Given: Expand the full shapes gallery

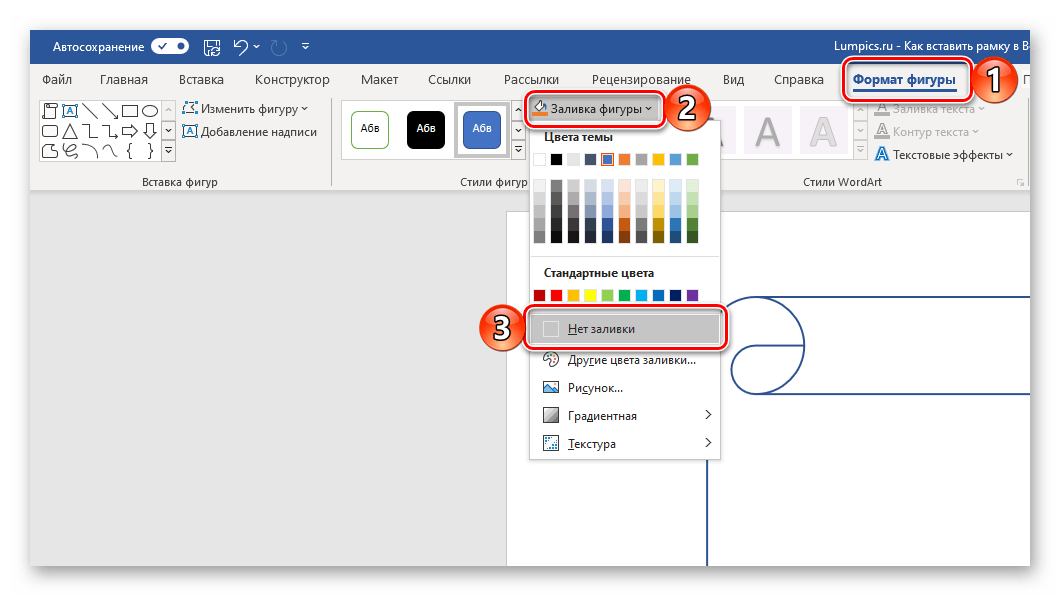Looking at the screenshot, I should point(169,151).
